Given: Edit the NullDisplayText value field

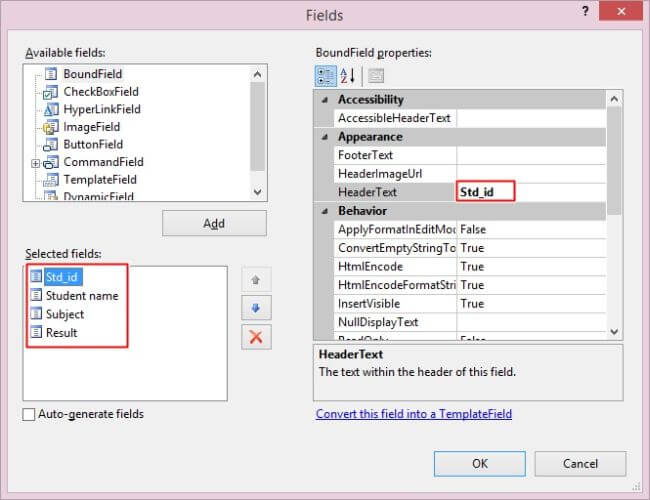Looking at the screenshot, I should click(x=531, y=322).
